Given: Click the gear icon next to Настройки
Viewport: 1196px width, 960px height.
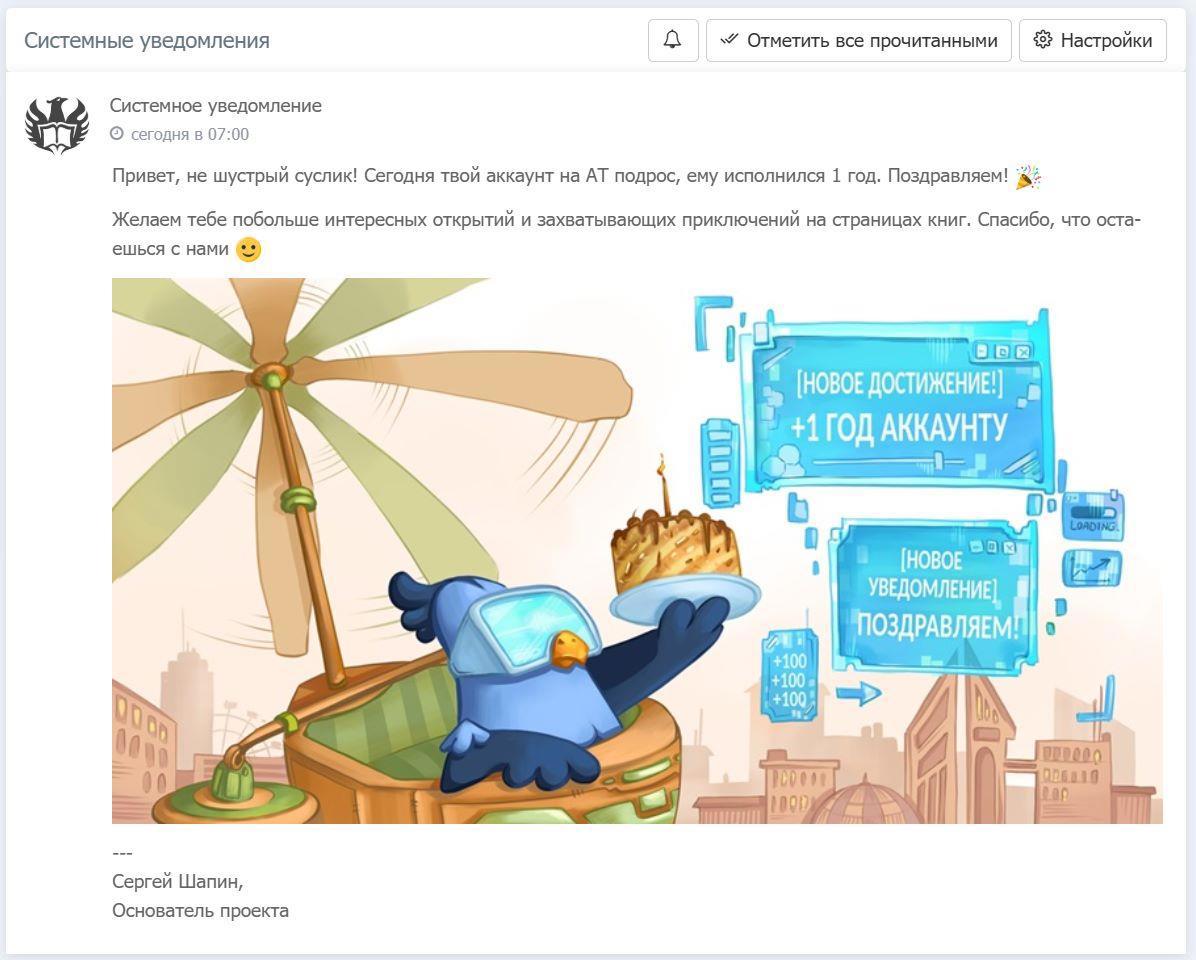Looking at the screenshot, I should [1043, 40].
